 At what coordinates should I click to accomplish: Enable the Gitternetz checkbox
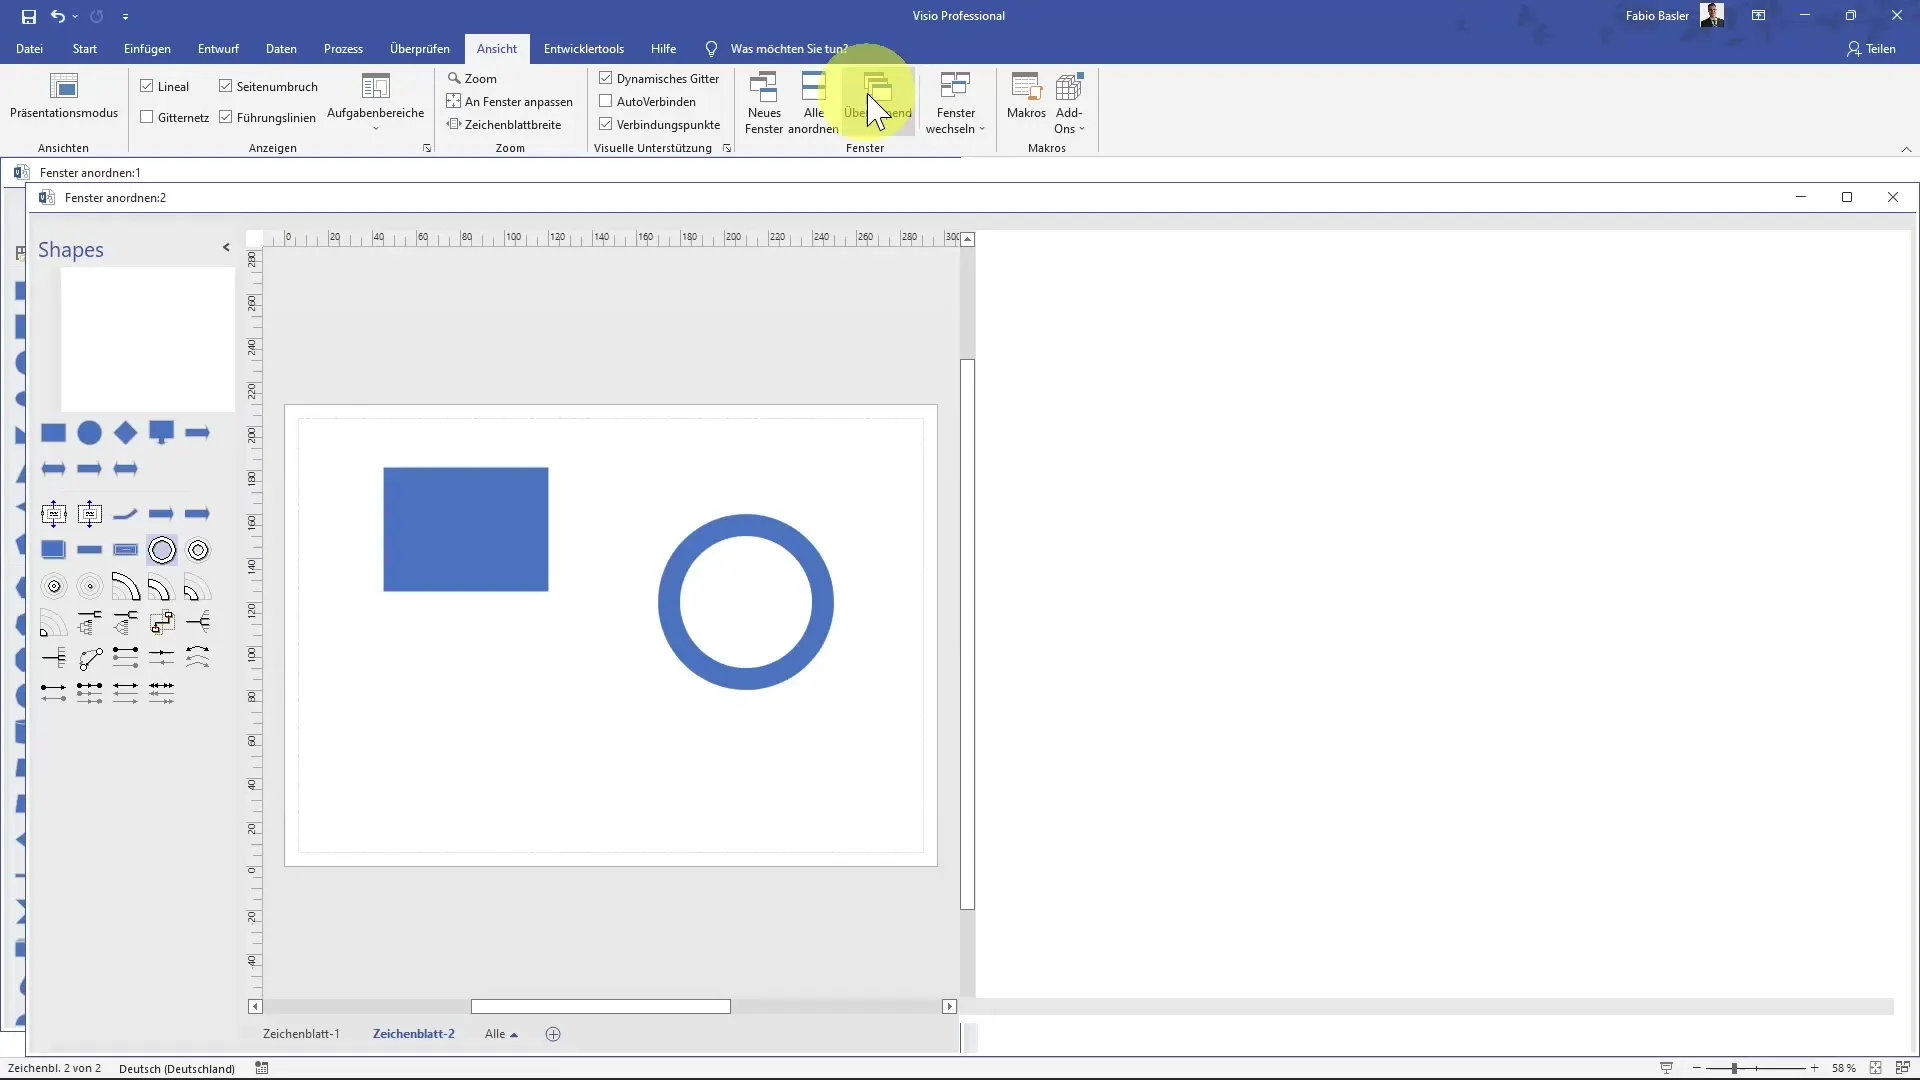(147, 117)
